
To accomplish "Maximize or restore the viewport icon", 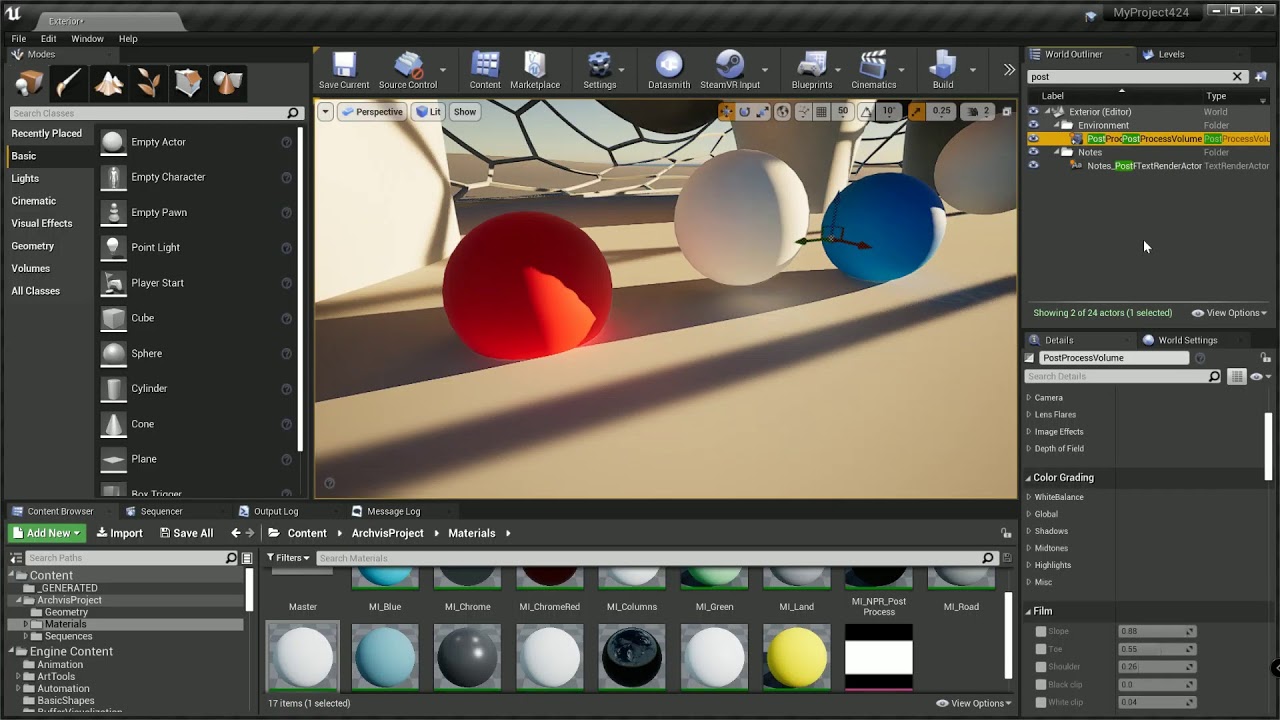I will pos(1005,112).
